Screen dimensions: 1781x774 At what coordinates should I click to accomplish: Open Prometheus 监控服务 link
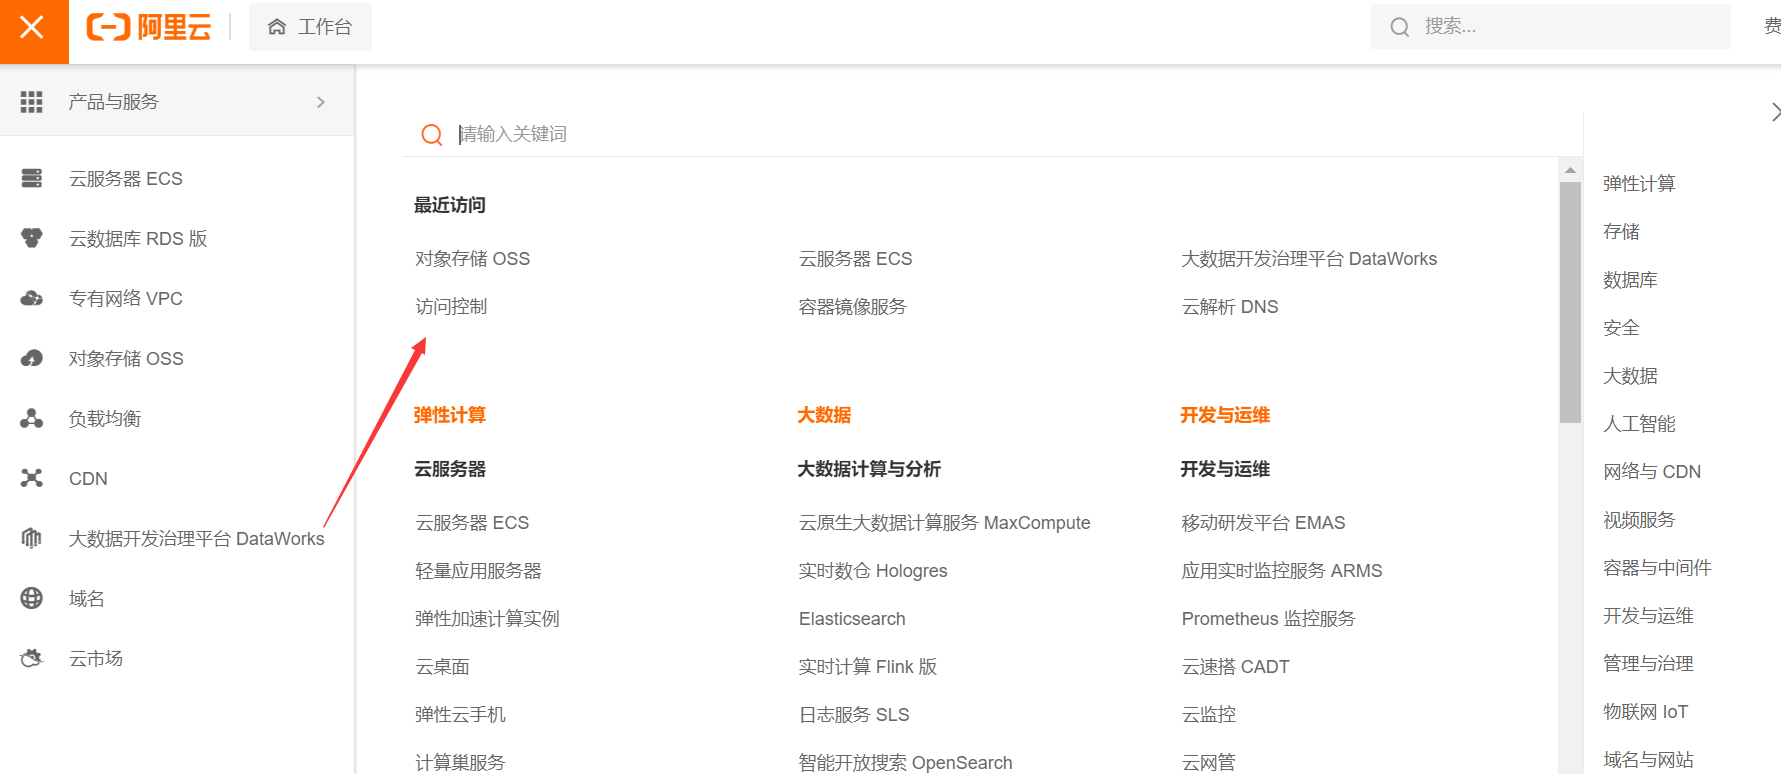[1268, 619]
